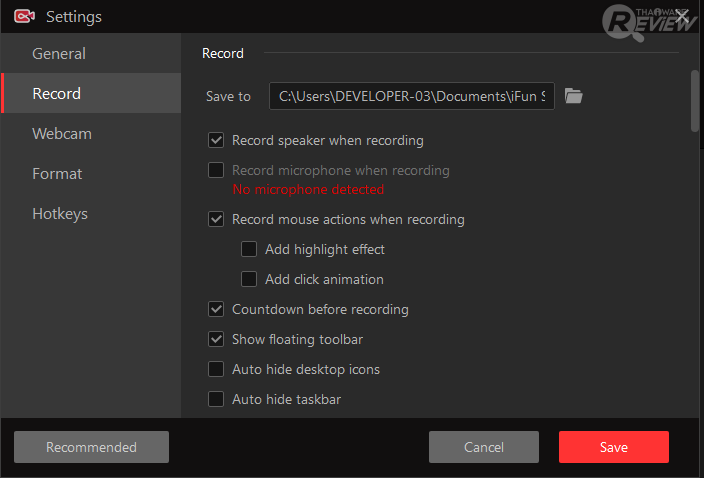Screen dimensions: 704x478
Task: Click the settings panel vertical scrollbar
Action: pyautogui.click(x=695, y=101)
